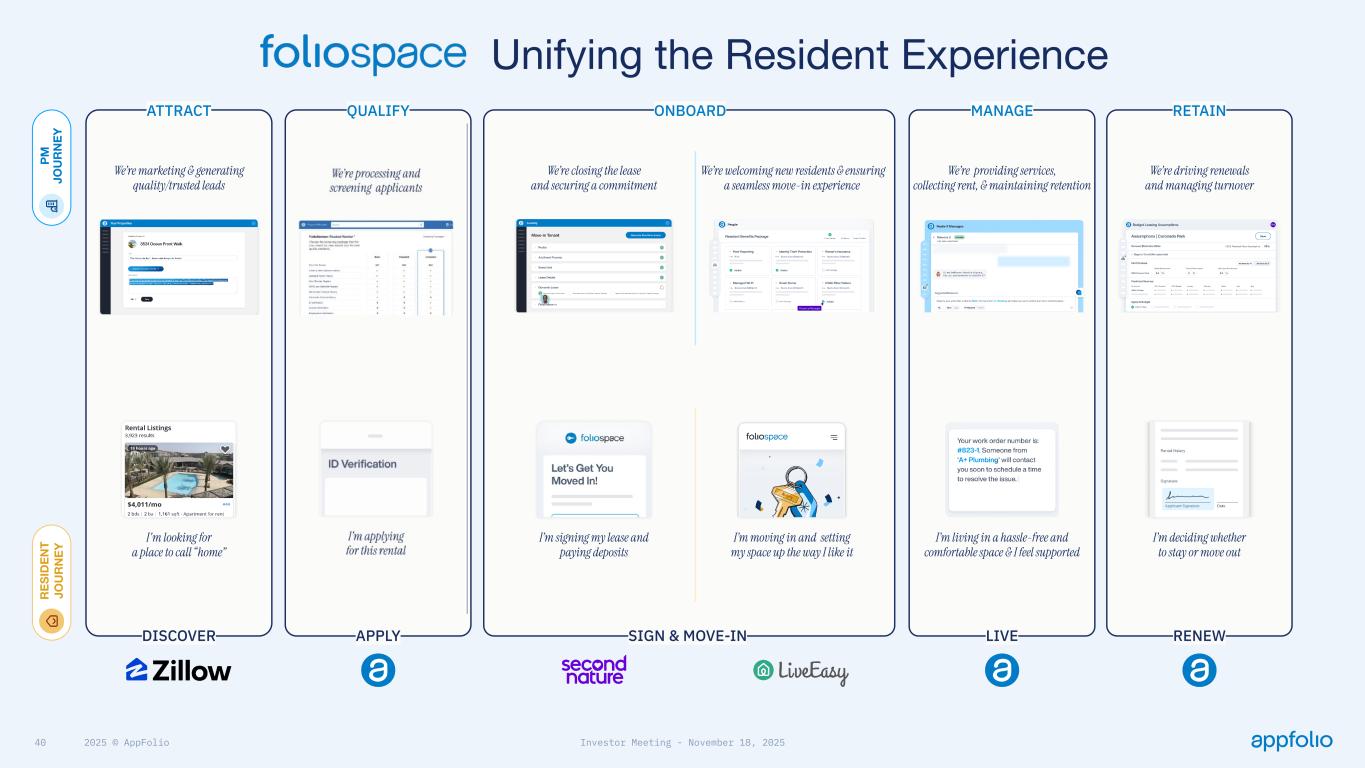Screen dimensions: 1365x768
Task: Click the 2025 © AppFolio copyright text
Action: 127,743
